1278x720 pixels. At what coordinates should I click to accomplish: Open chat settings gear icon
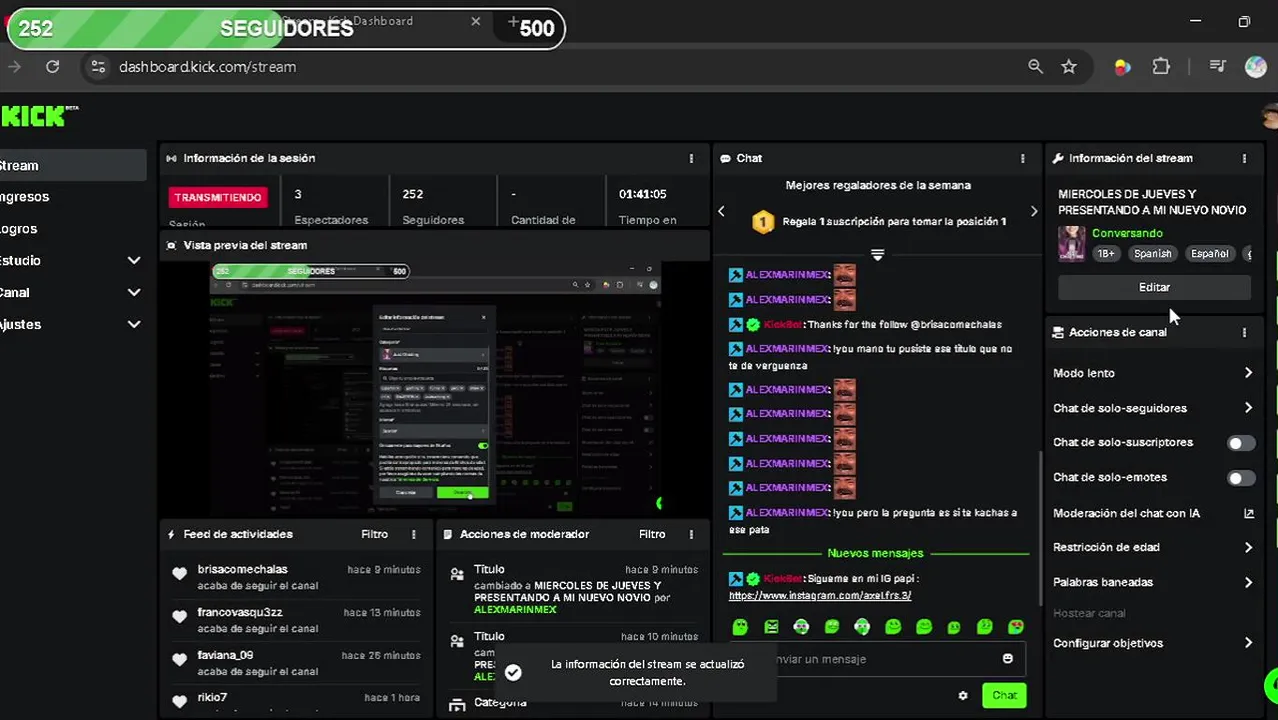(x=963, y=695)
